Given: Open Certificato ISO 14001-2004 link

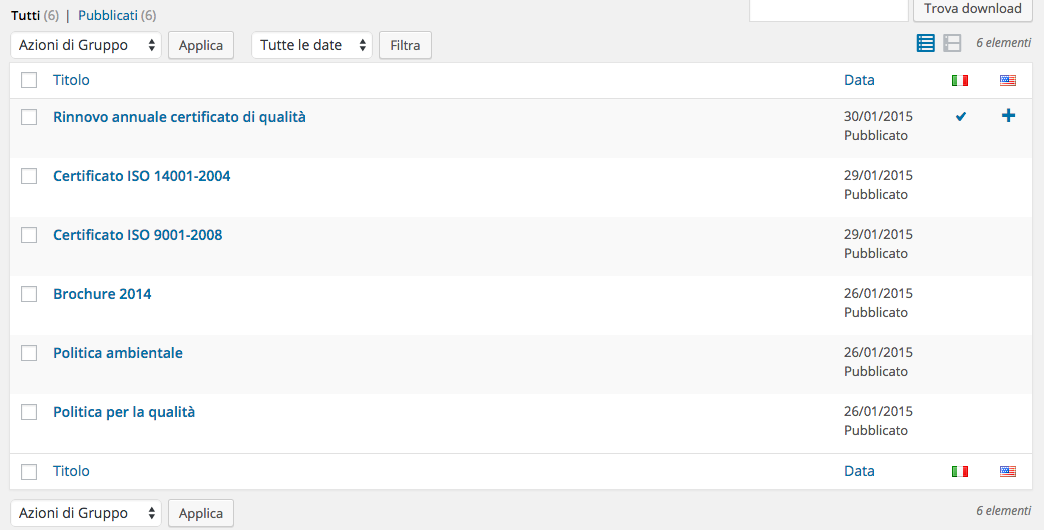Looking at the screenshot, I should 142,176.
